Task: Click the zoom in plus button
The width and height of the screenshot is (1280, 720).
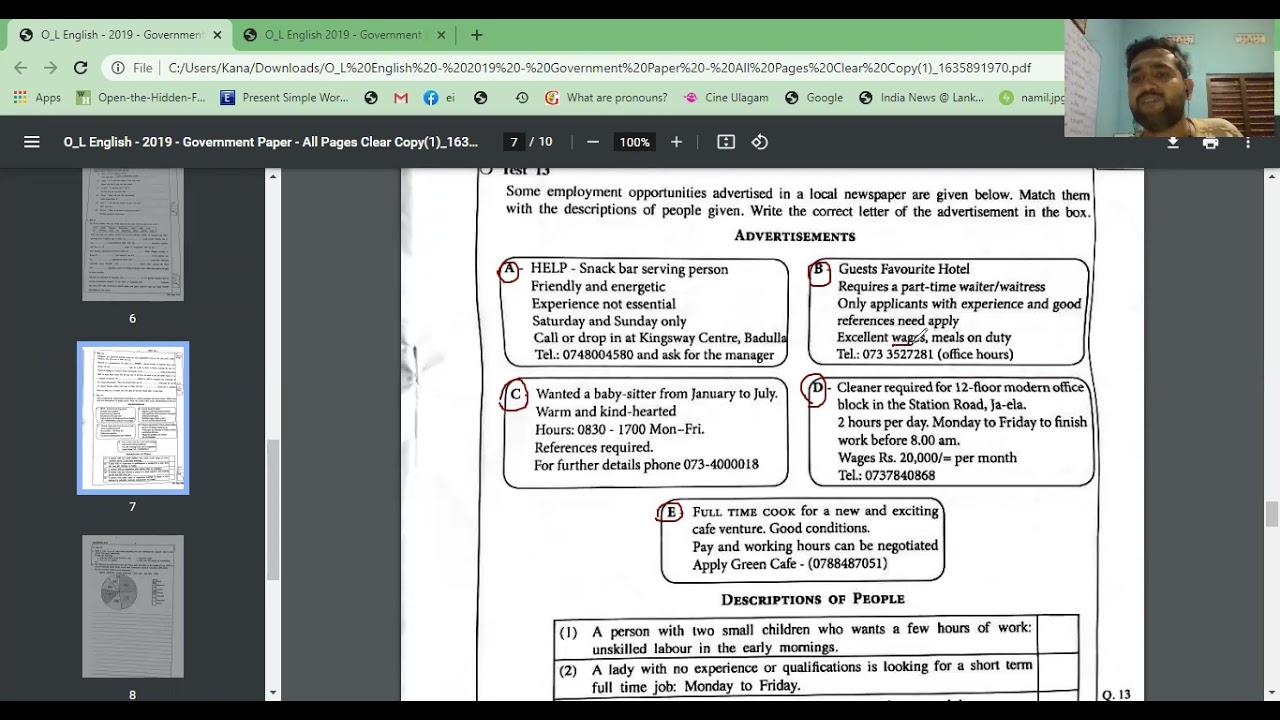Action: (x=676, y=142)
